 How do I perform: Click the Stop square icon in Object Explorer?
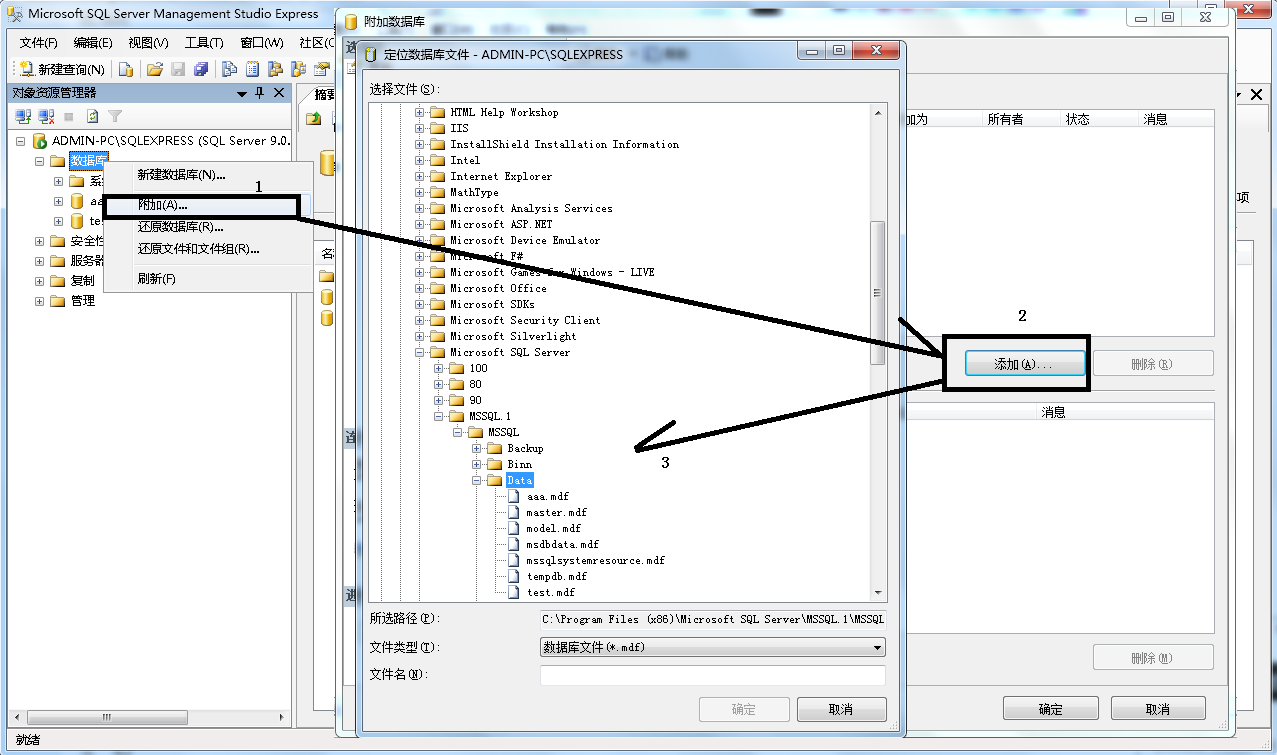coord(69,116)
